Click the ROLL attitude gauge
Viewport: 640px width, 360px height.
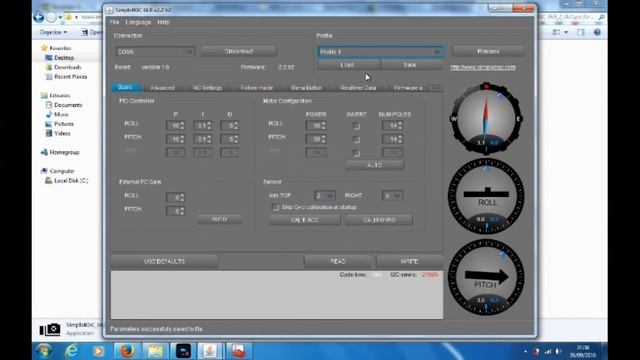tap(486, 197)
